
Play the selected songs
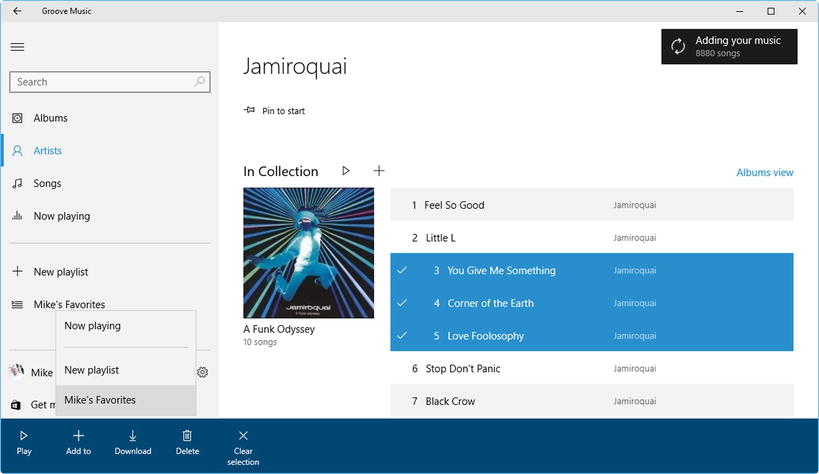(x=24, y=443)
